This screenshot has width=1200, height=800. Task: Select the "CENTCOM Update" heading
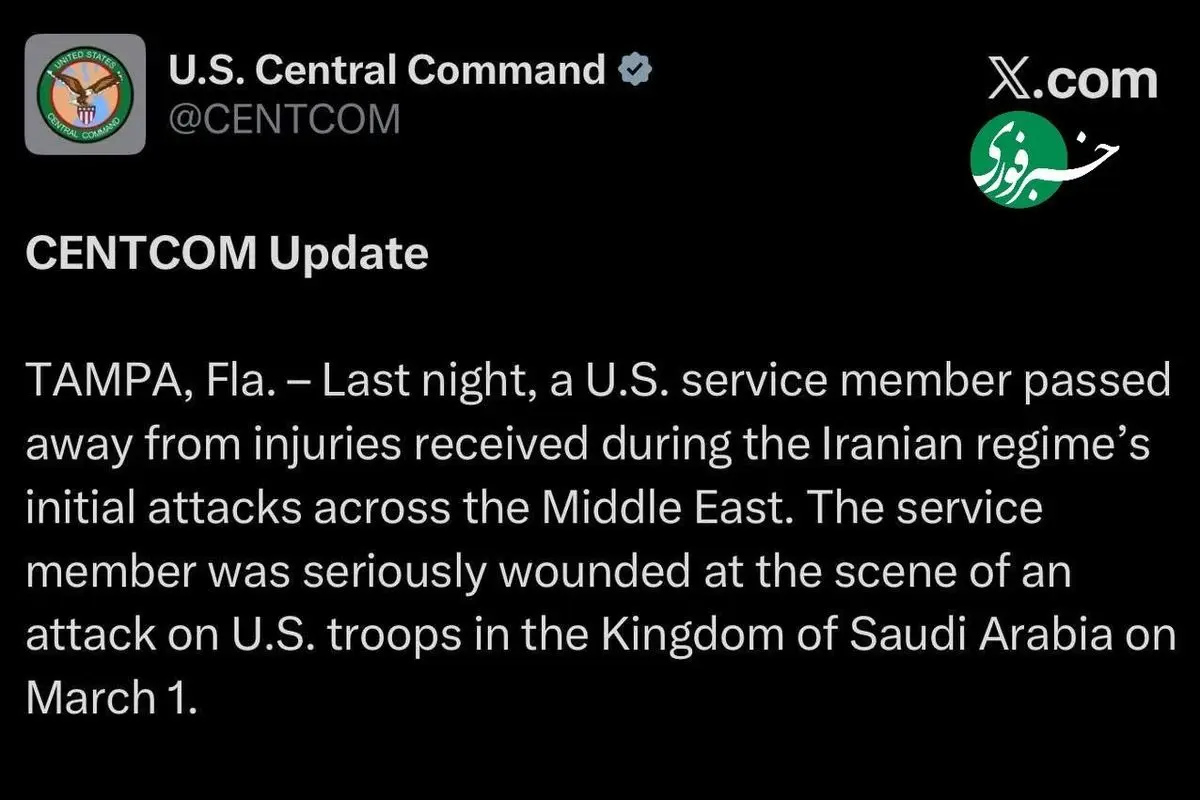pyautogui.click(x=227, y=254)
